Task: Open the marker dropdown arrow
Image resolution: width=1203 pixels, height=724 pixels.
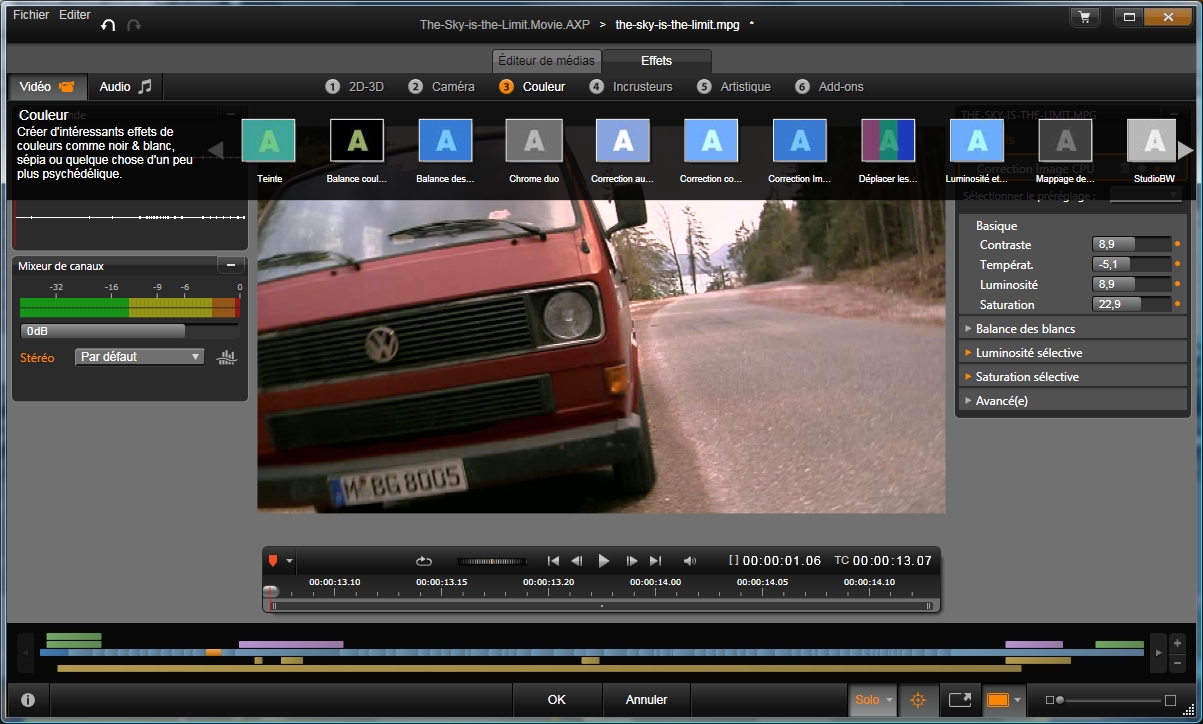Action: coord(290,561)
